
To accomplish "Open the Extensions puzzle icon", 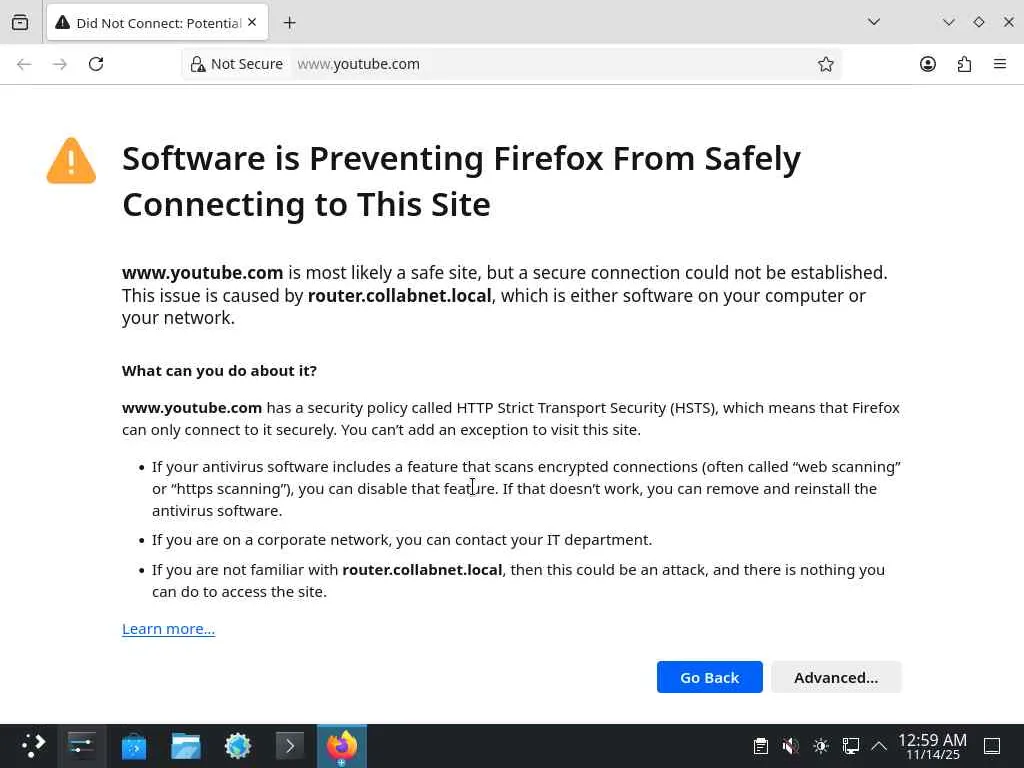I will click(964, 64).
